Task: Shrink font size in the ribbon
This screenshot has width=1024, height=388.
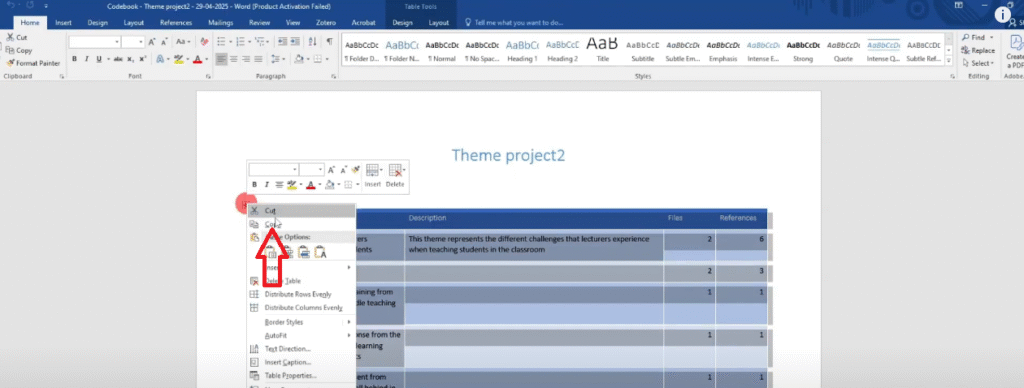Action: point(164,42)
